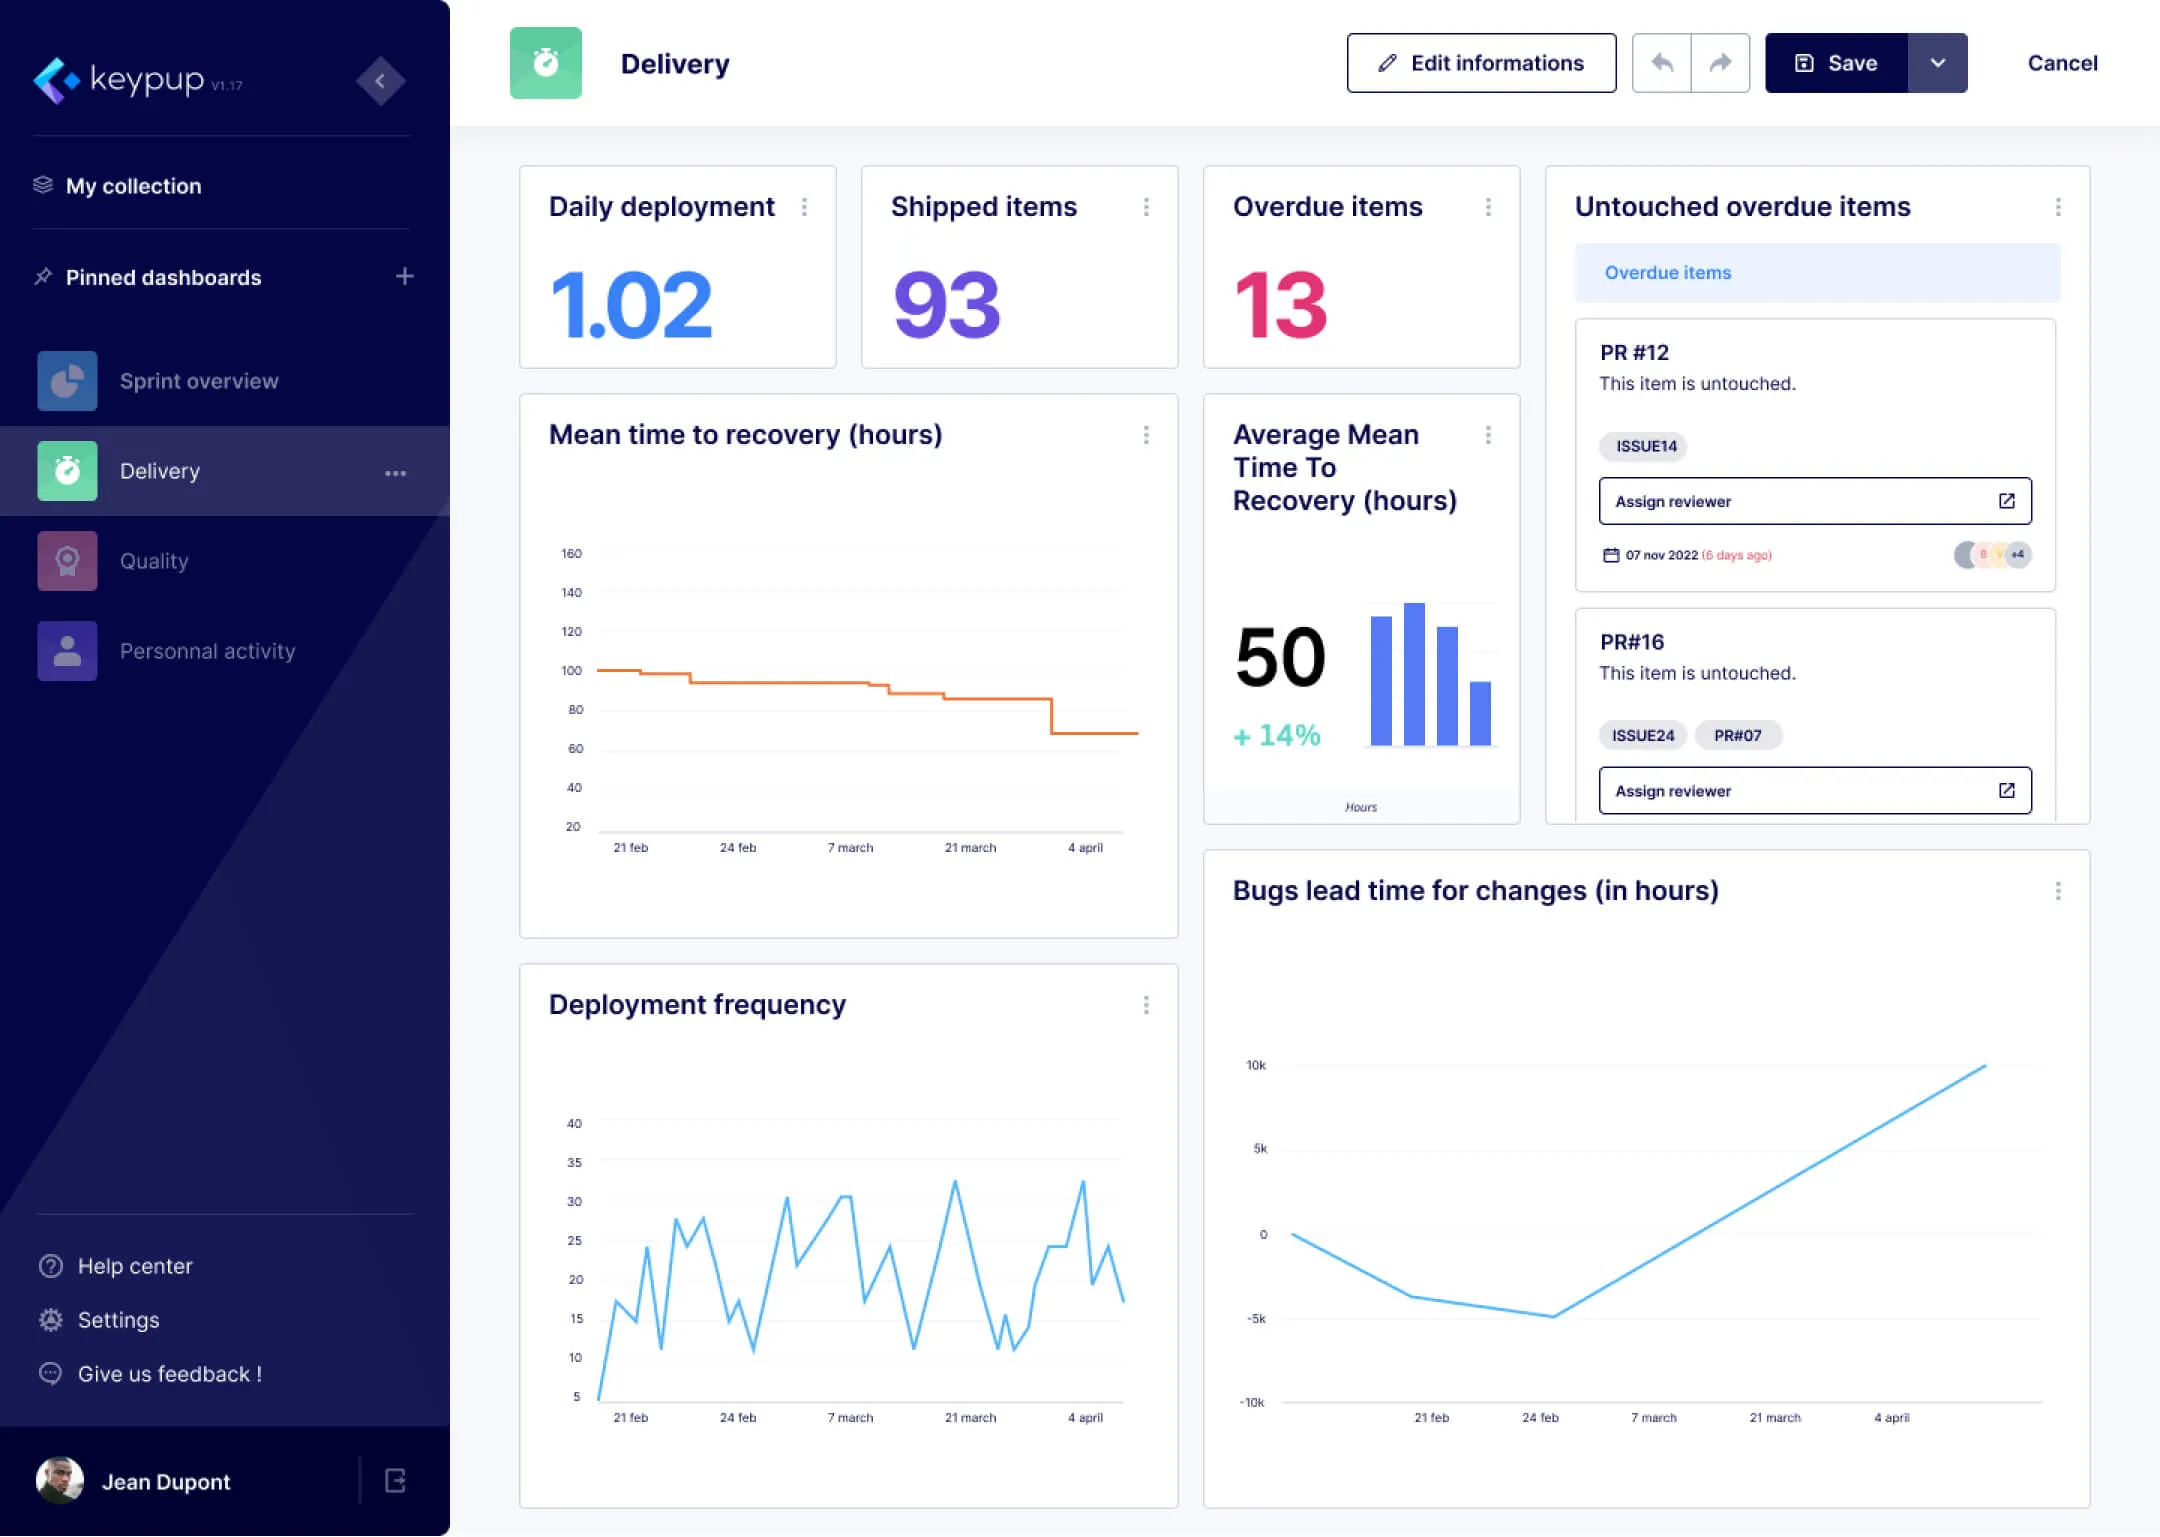Open the Quality dashboard via its badge icon
2160x1537 pixels.
pos(66,560)
